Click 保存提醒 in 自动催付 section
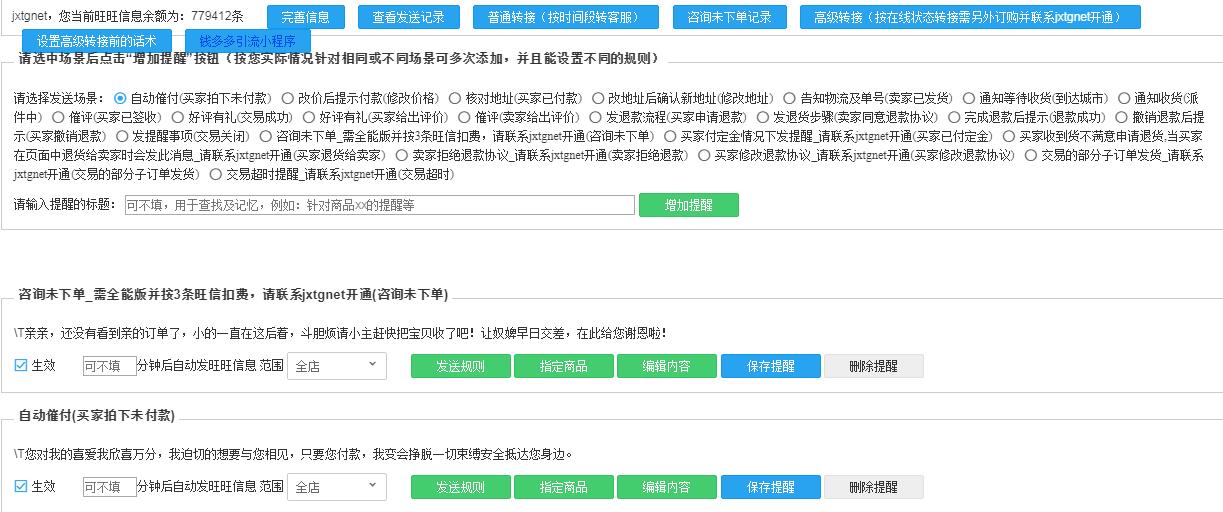This screenshot has height=512, width=1223. coord(771,488)
